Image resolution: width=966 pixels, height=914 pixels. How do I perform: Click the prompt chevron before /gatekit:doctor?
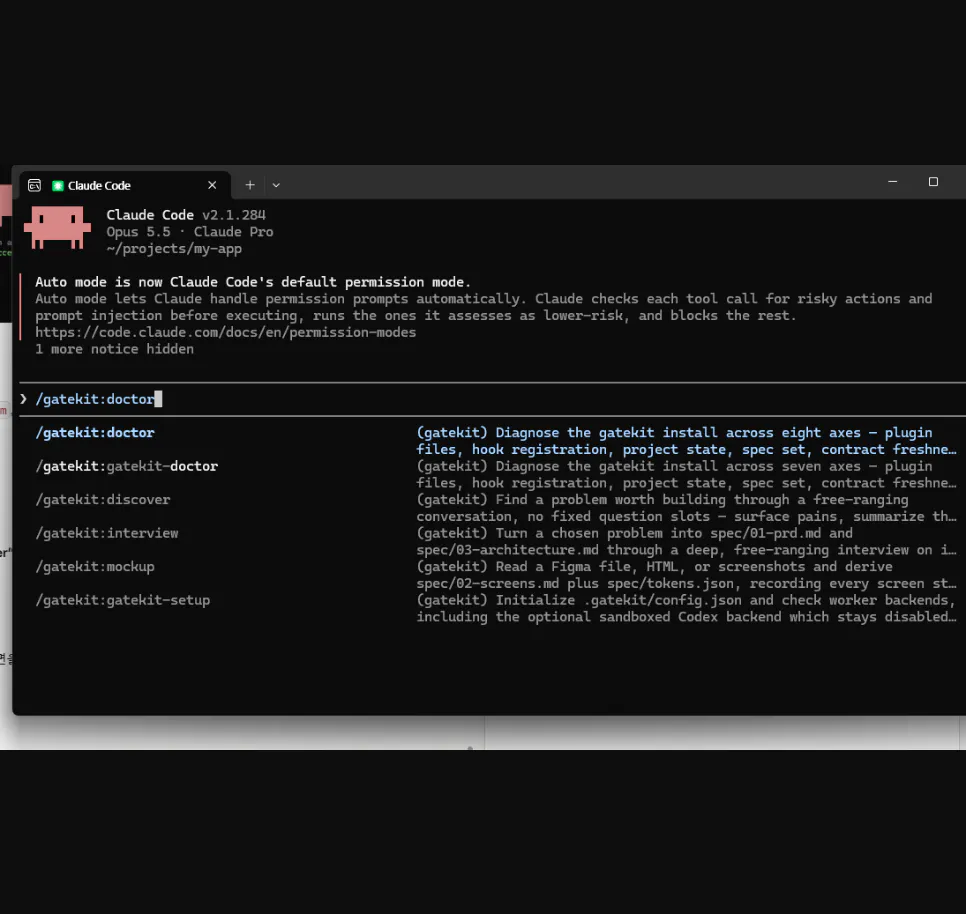tap(23, 399)
